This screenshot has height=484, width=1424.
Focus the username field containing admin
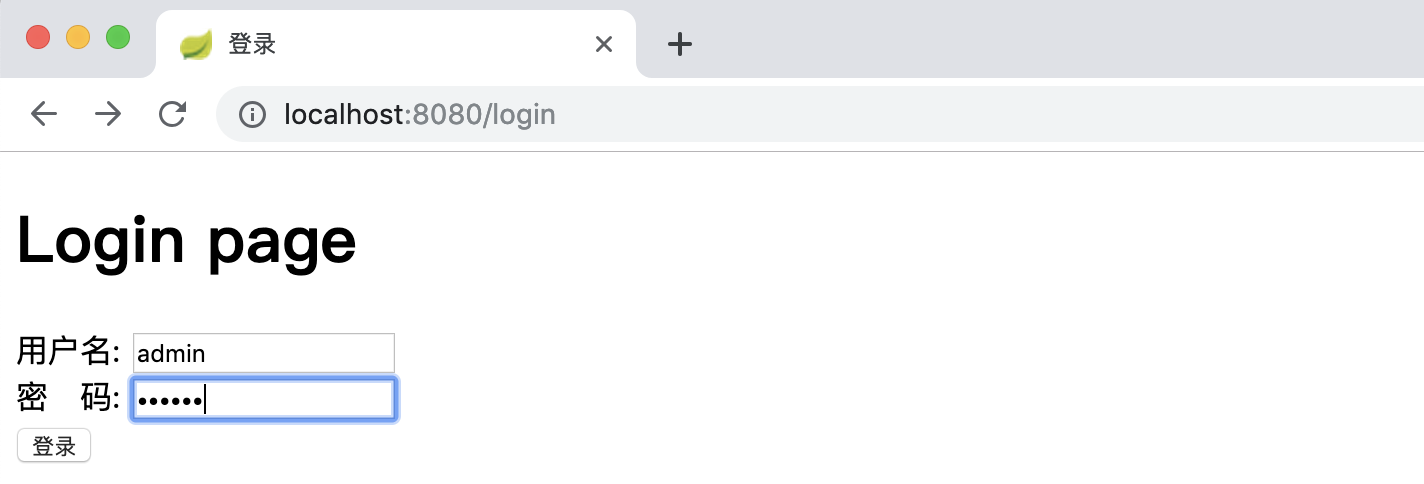[x=264, y=353]
